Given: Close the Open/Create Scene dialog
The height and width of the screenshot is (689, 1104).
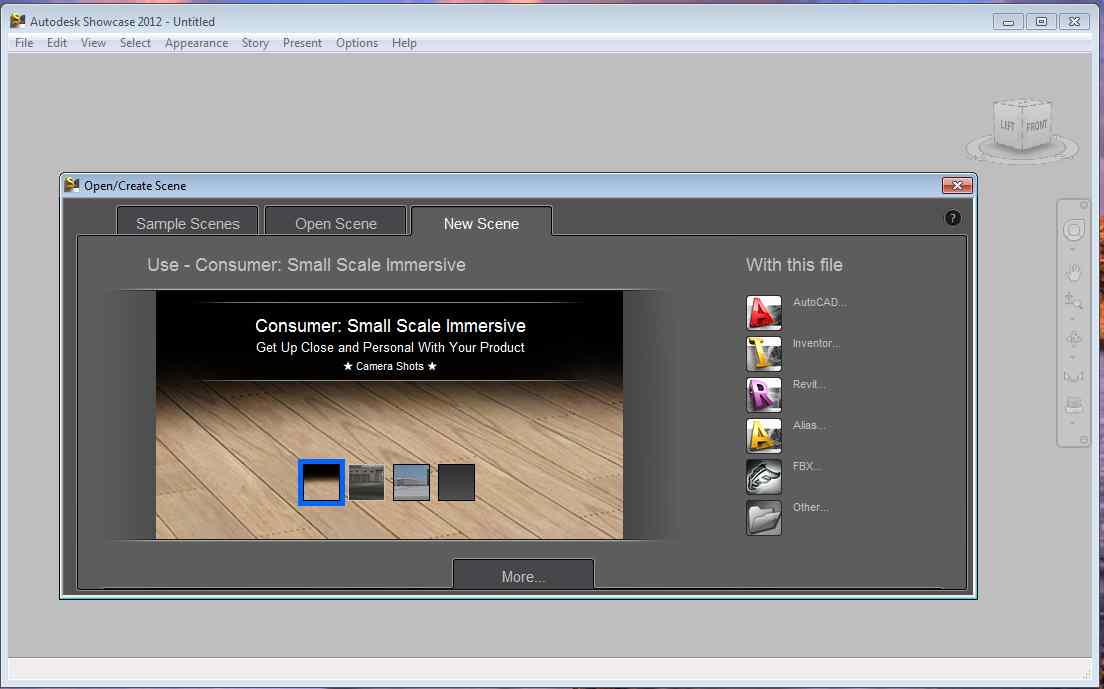Looking at the screenshot, I should click(x=957, y=185).
